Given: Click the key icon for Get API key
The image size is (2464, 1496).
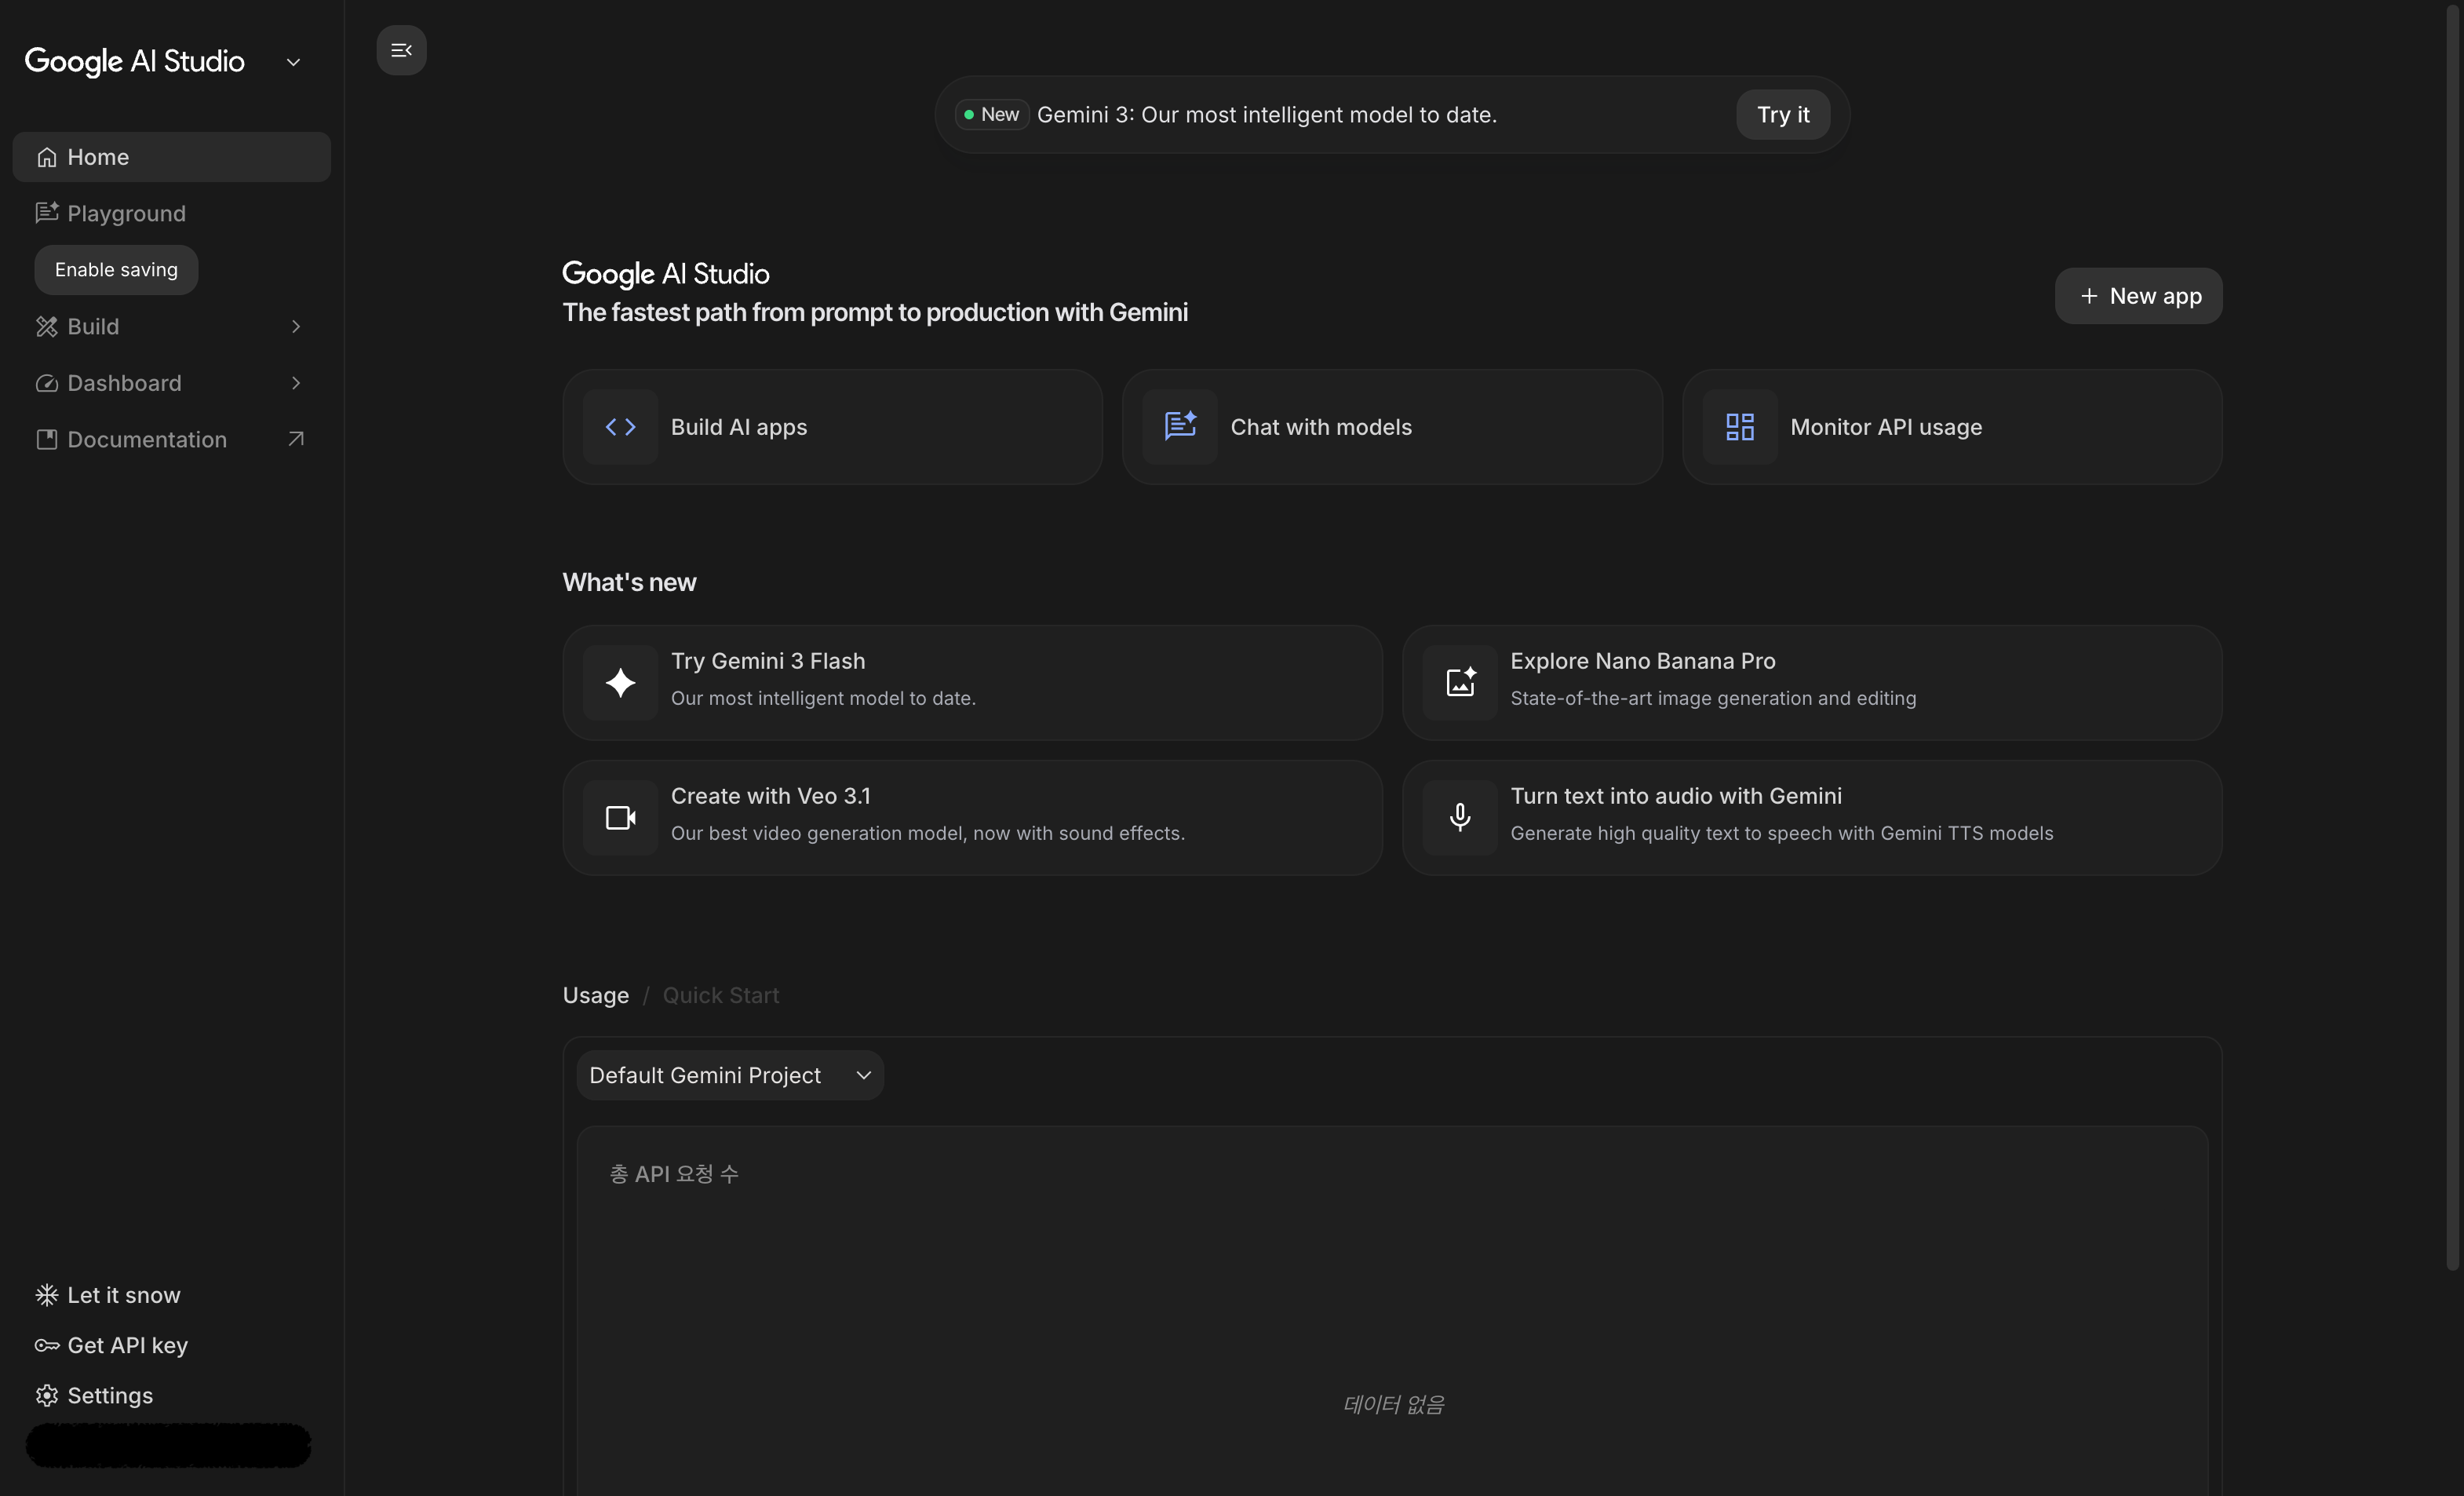Looking at the screenshot, I should coord(47,1345).
